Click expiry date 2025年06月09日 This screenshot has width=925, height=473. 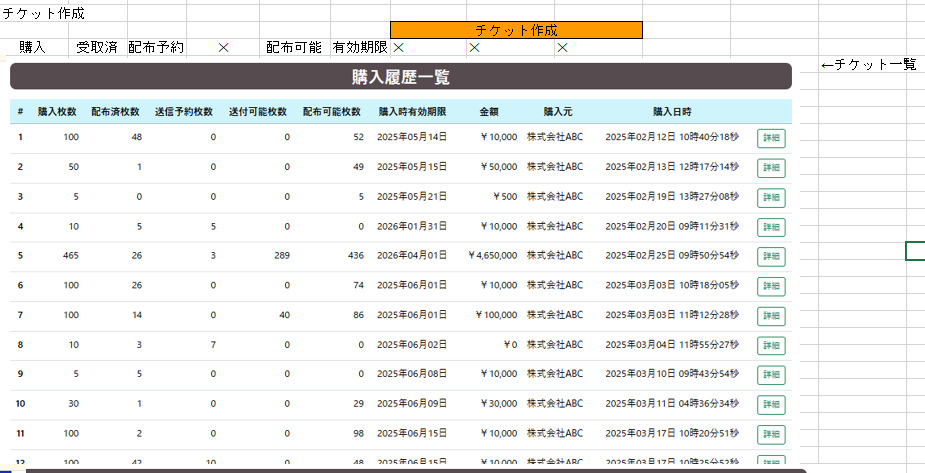(412, 403)
